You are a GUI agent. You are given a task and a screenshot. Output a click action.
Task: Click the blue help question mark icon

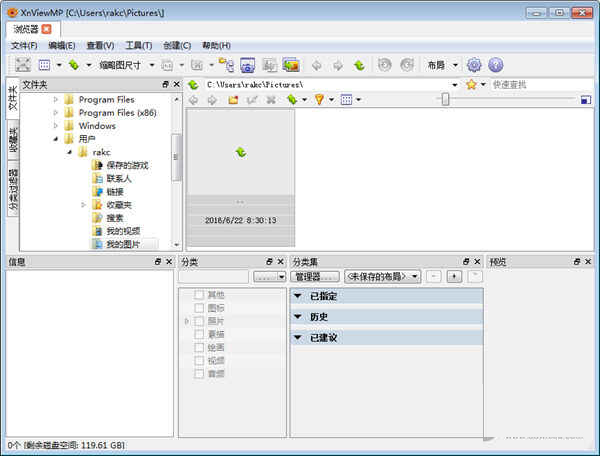coord(495,65)
